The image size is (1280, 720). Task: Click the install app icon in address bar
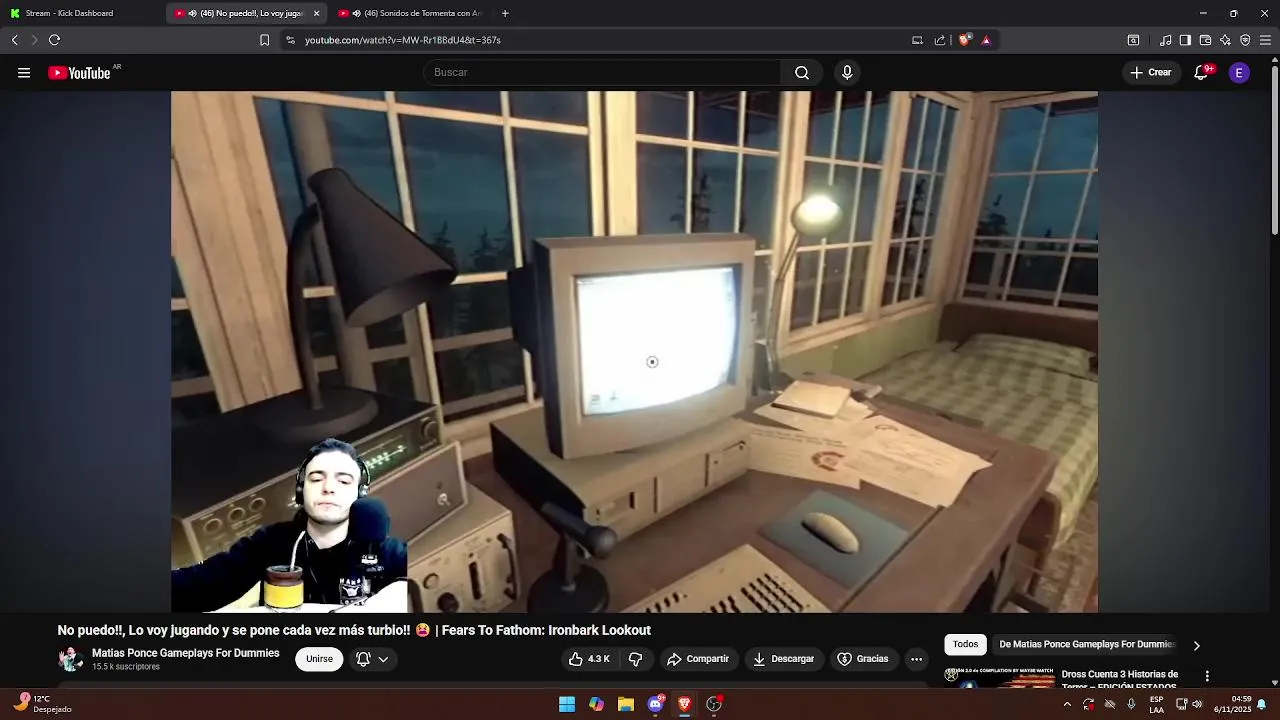(x=917, y=40)
